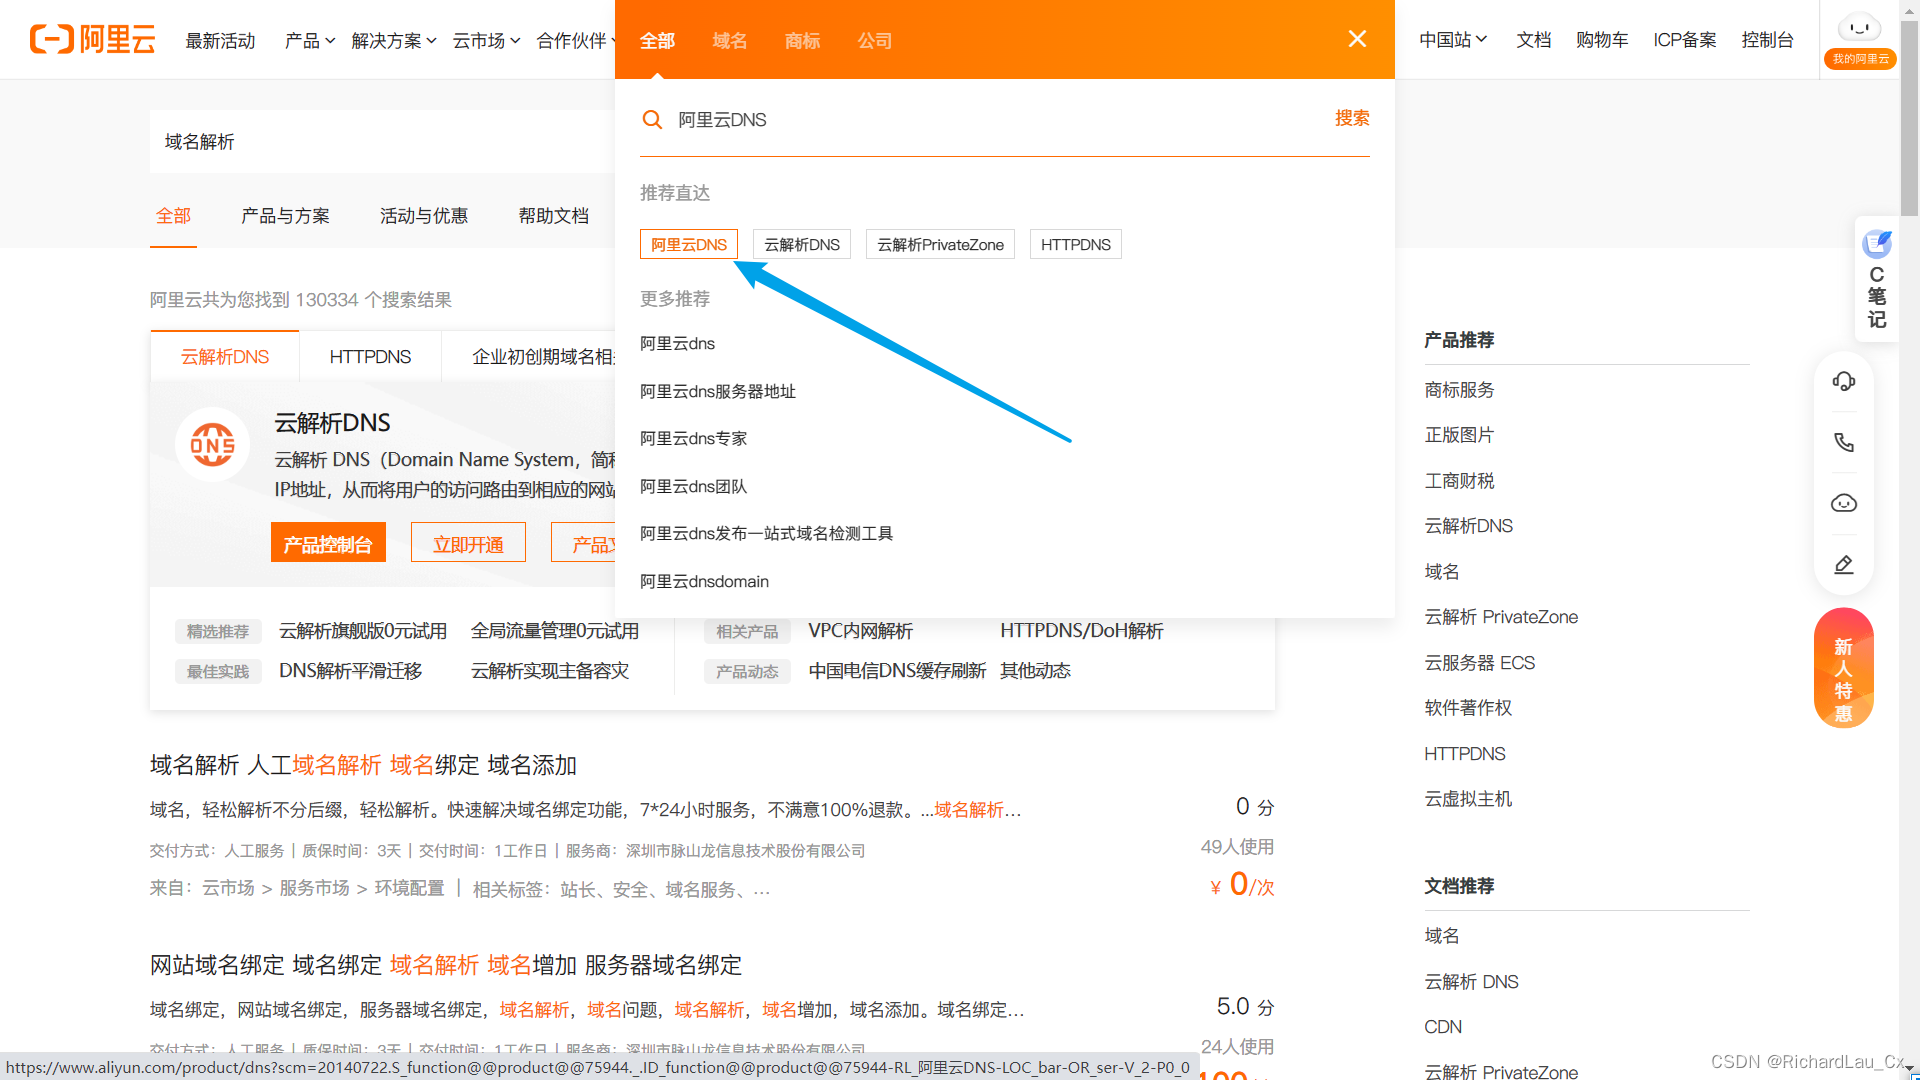Open result 网站域名绑定 域名绑定 域名解析

pyautogui.click(x=446, y=966)
